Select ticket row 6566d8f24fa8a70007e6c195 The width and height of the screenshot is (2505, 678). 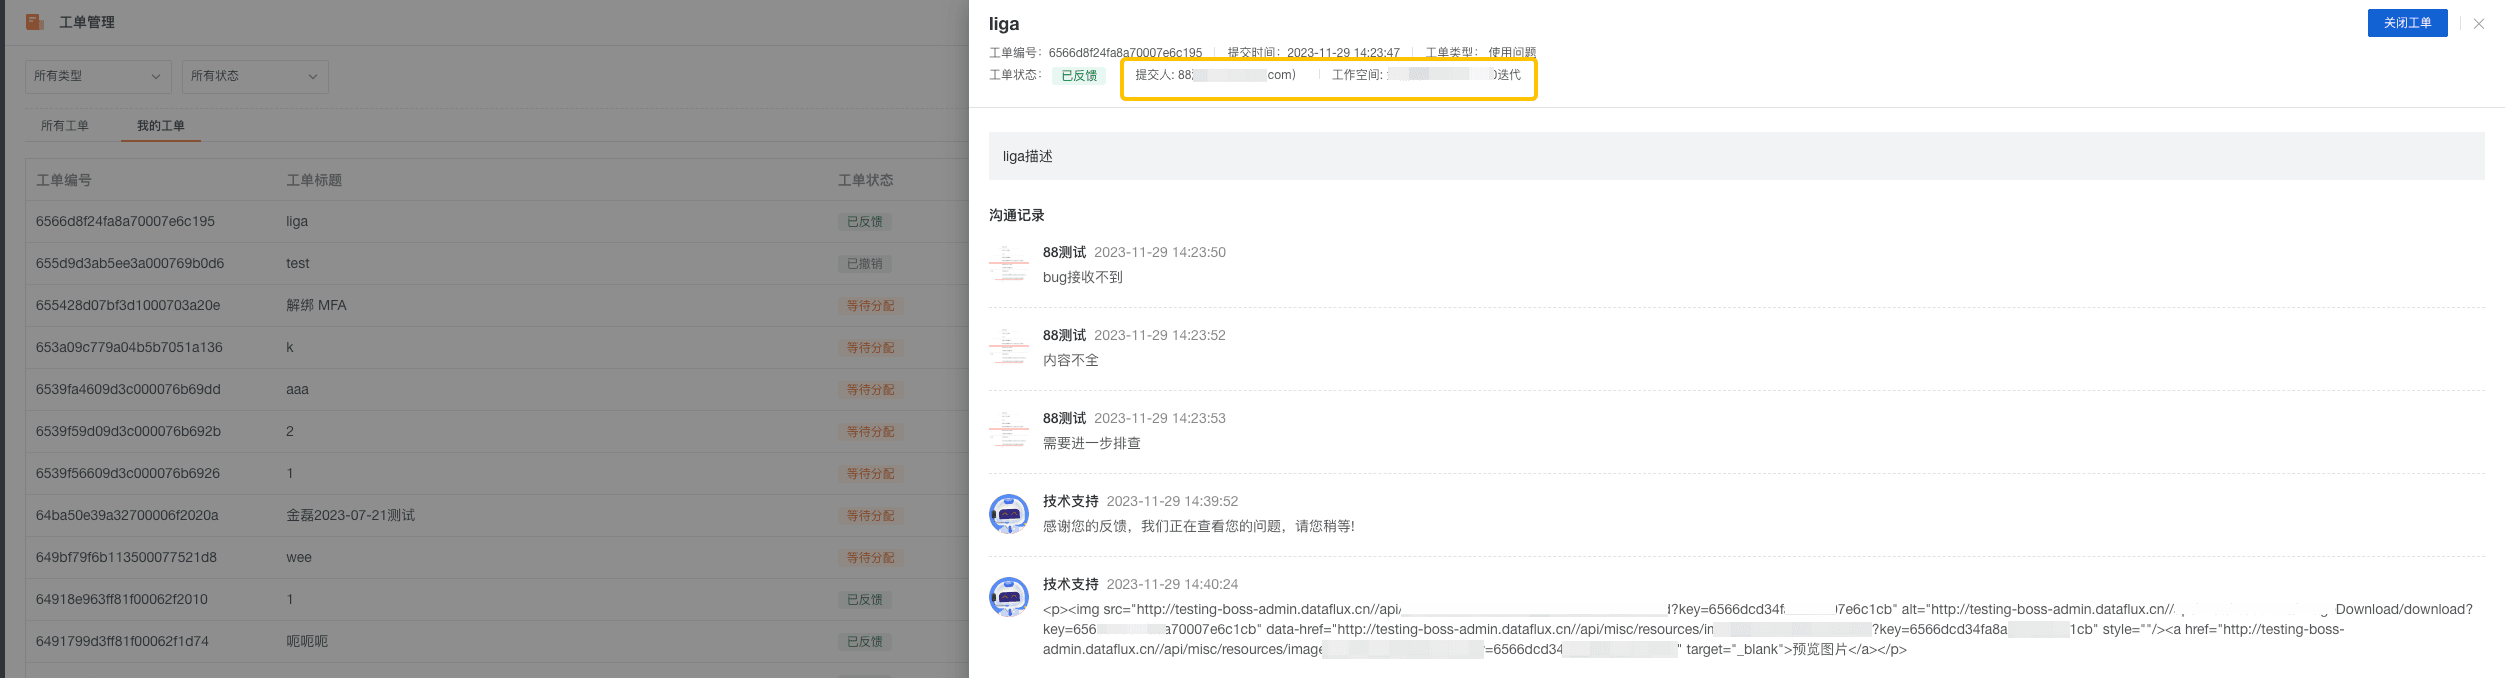pyautogui.click(x=496, y=221)
